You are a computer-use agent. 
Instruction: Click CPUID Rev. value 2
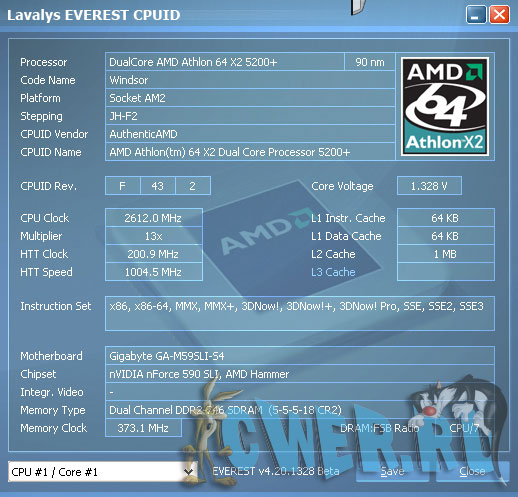pyautogui.click(x=193, y=186)
